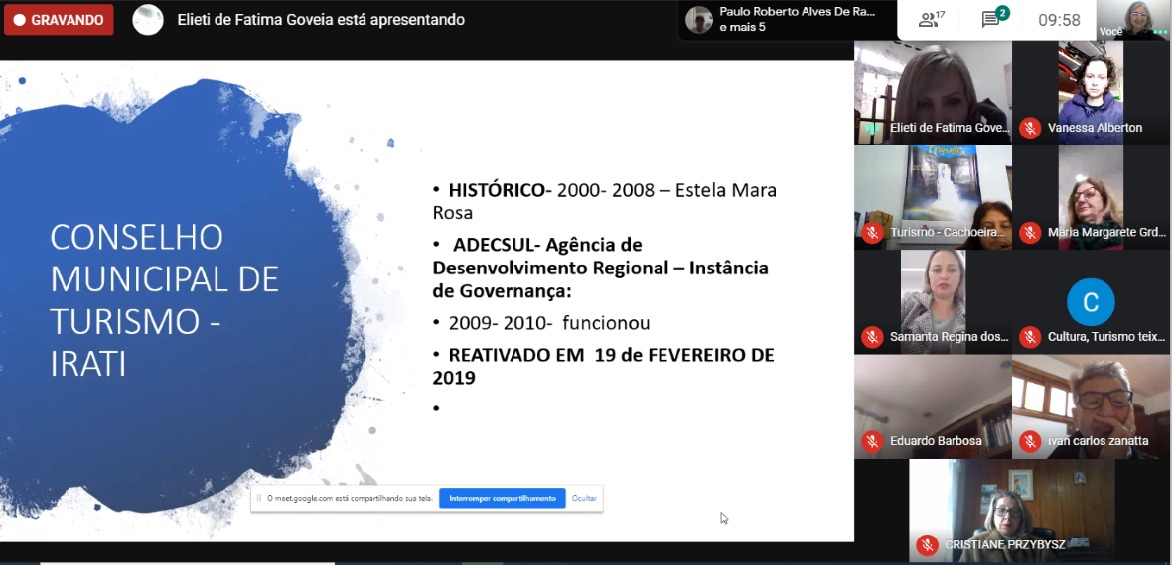Select Eduardo Barbosa's video tile
Screen dimensions: 1172x565
[x=933, y=407]
